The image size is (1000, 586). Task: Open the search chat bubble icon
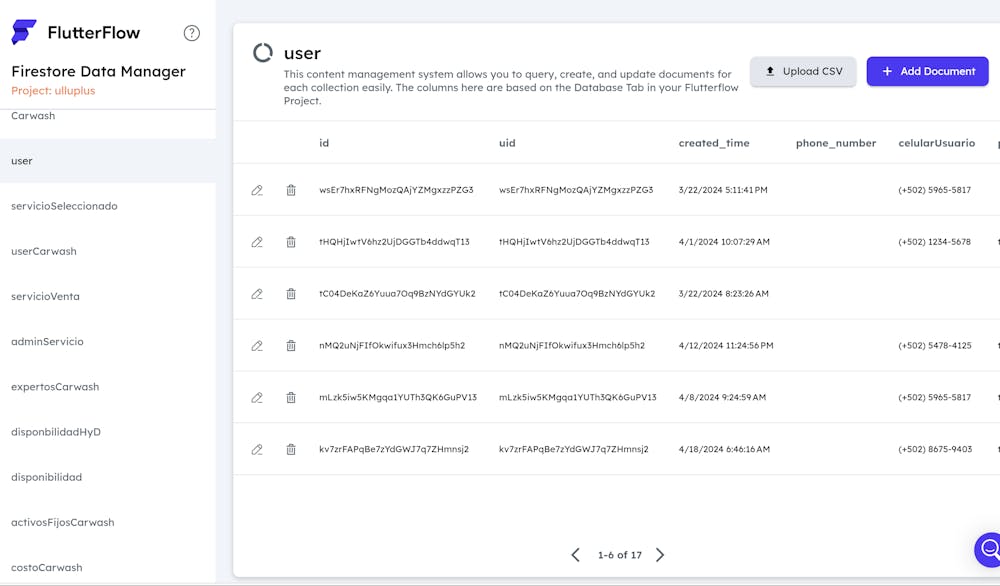coord(988,549)
